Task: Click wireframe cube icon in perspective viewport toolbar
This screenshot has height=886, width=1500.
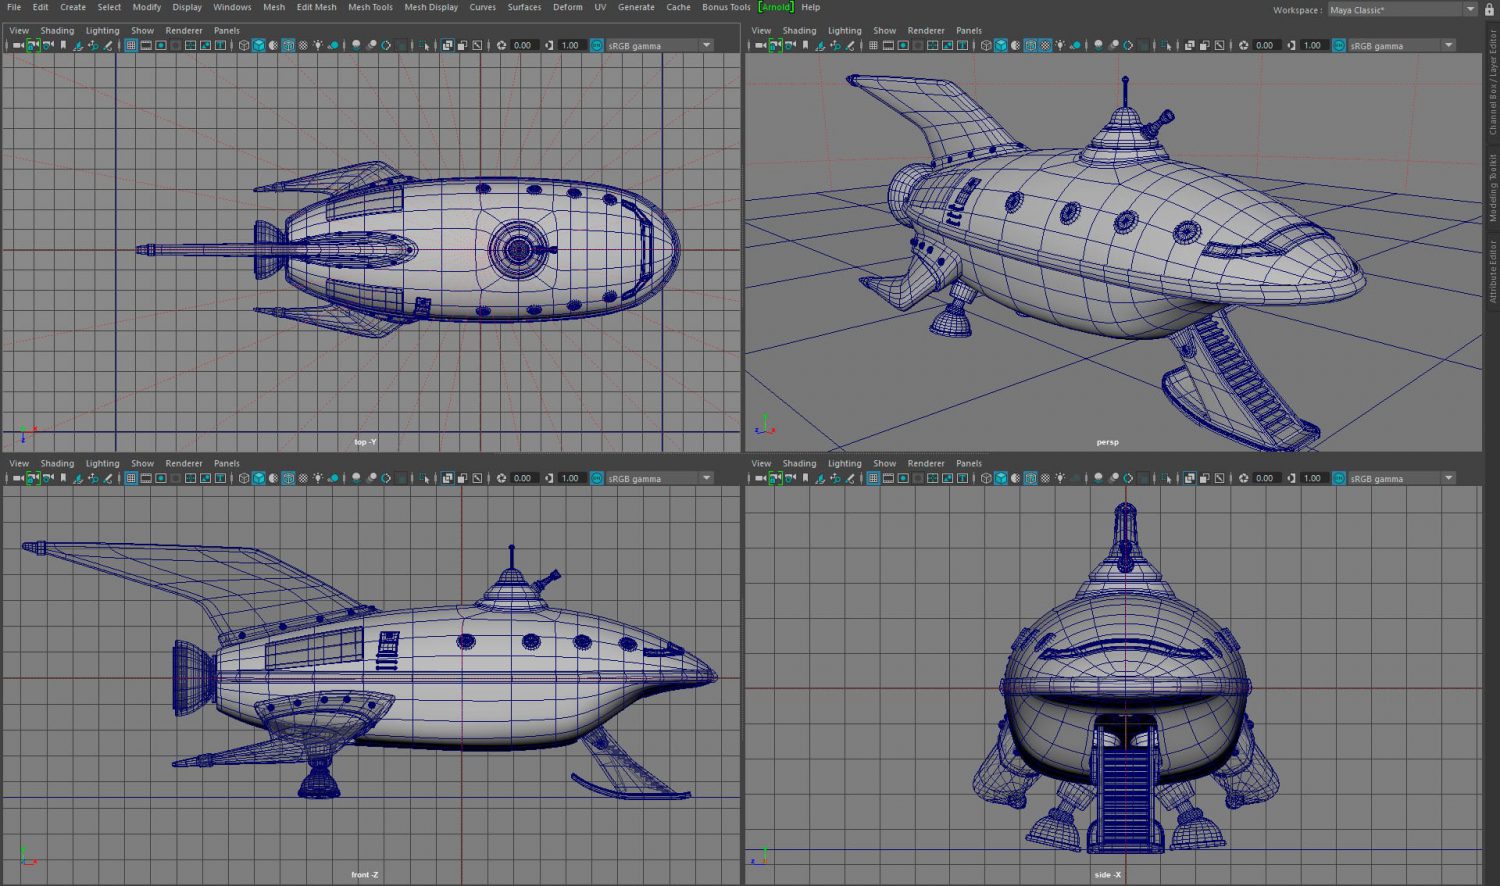Action: (986, 45)
